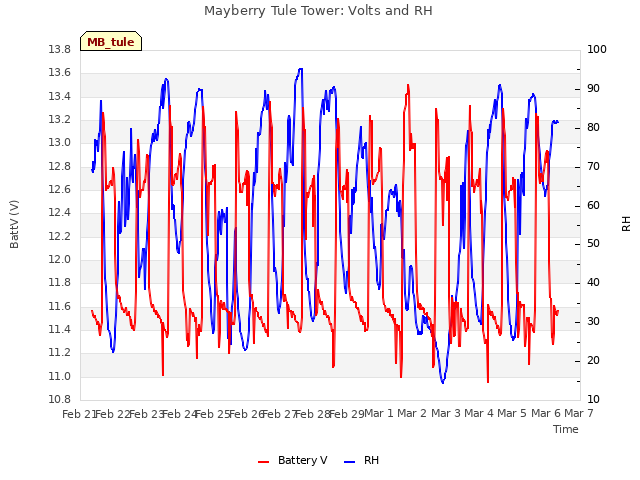640x480 pixels.
Task: Click the 50 RH tick label
Action: (x=593, y=244)
